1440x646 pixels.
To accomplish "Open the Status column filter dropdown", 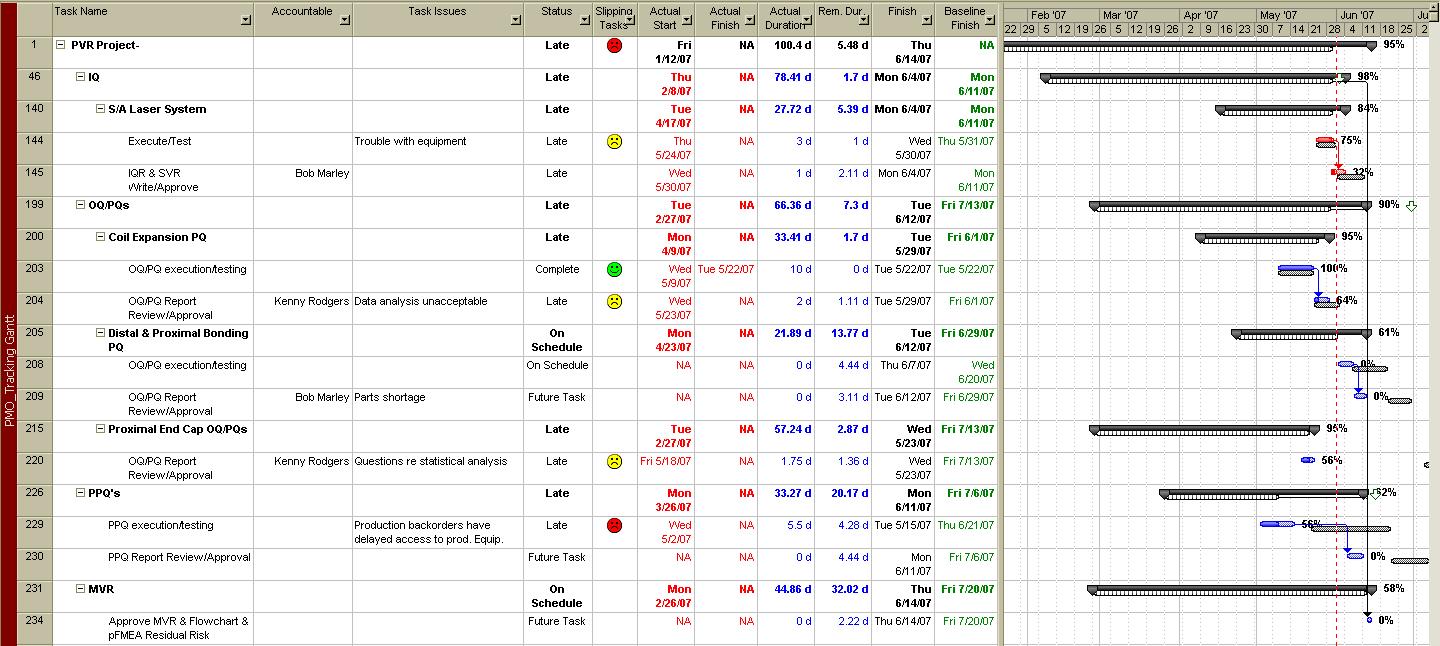I will tap(582, 20).
